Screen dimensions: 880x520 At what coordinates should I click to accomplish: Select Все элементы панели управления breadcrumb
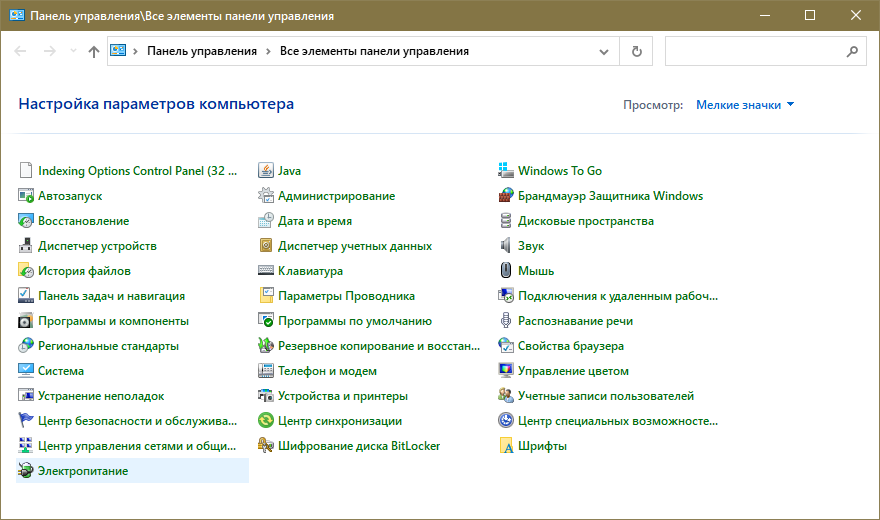(x=374, y=51)
